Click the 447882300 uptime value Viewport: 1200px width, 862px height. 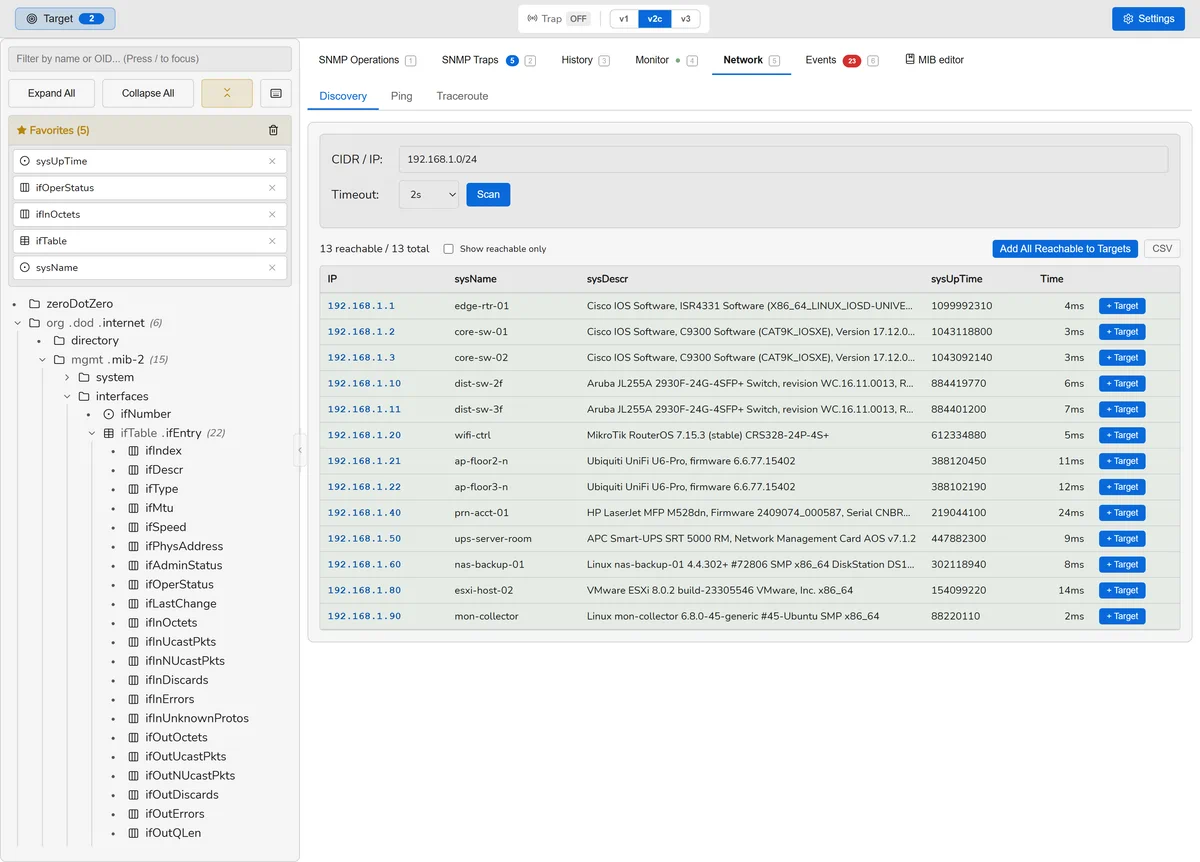(x=959, y=539)
